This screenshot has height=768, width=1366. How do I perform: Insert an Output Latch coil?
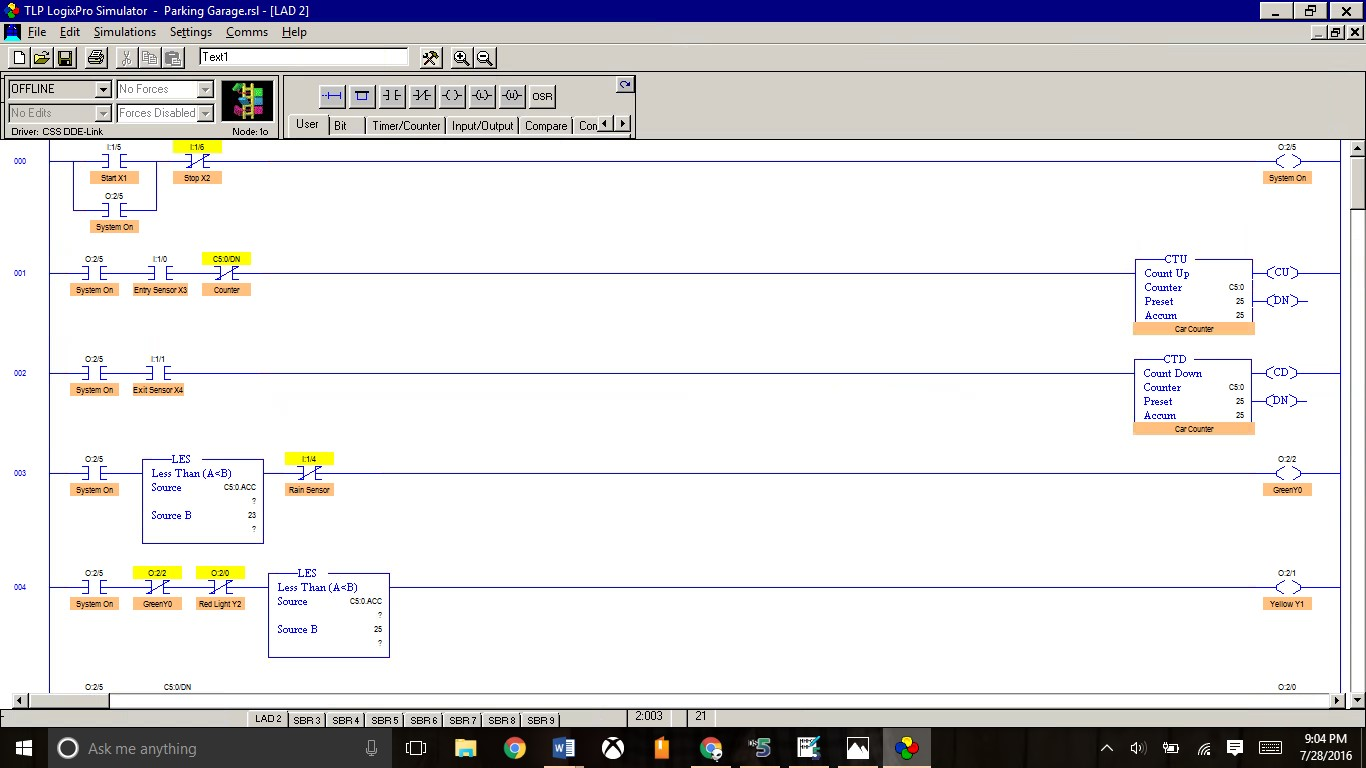(x=481, y=96)
